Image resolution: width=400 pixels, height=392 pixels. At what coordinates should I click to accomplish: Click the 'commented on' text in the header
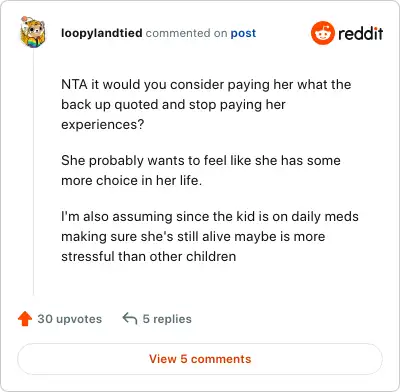(x=186, y=33)
